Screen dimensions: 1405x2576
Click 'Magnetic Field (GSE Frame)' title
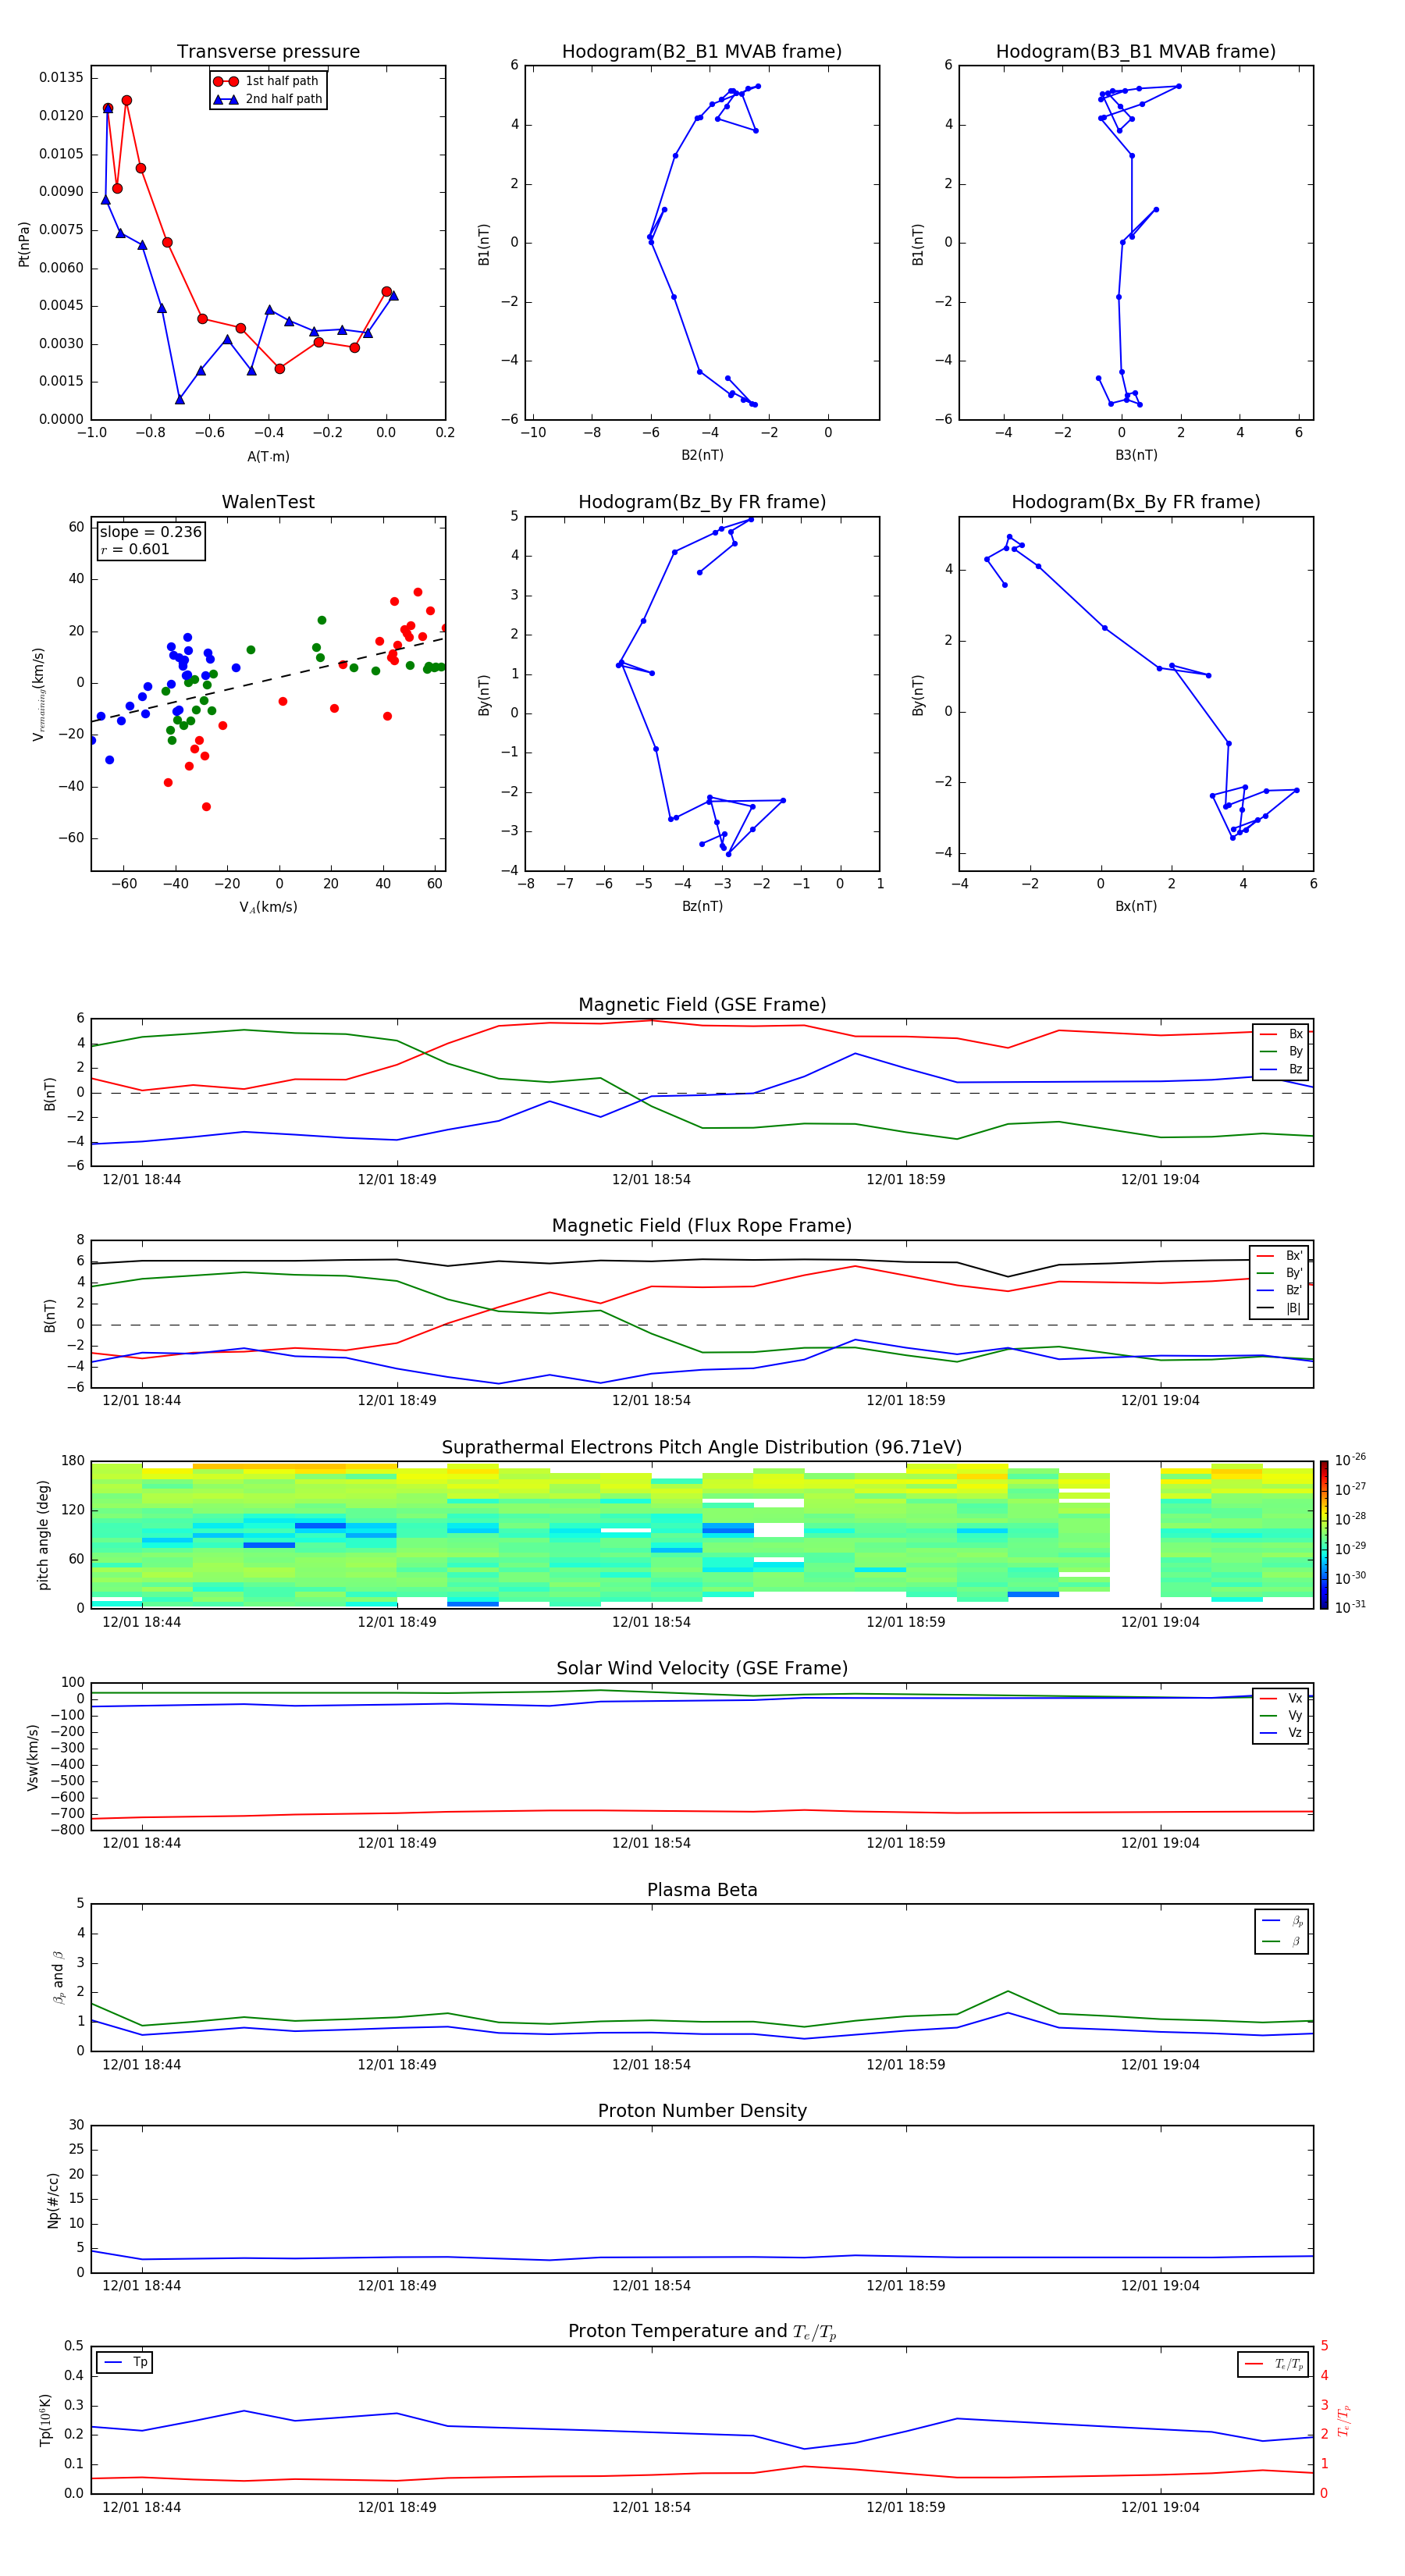tap(702, 1005)
